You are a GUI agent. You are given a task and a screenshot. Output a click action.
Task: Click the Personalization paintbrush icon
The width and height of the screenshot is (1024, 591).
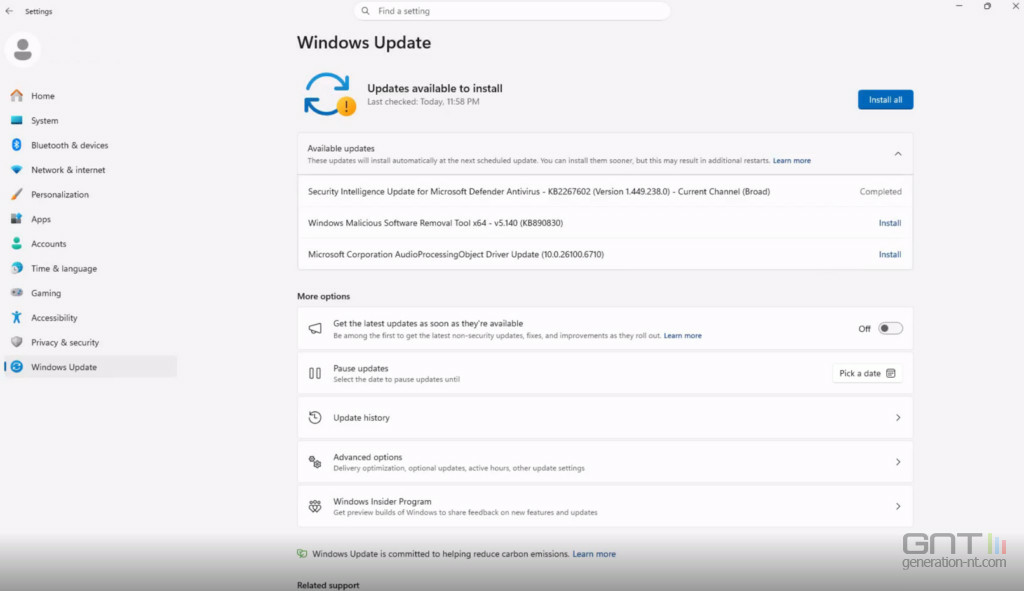click(x=16, y=195)
